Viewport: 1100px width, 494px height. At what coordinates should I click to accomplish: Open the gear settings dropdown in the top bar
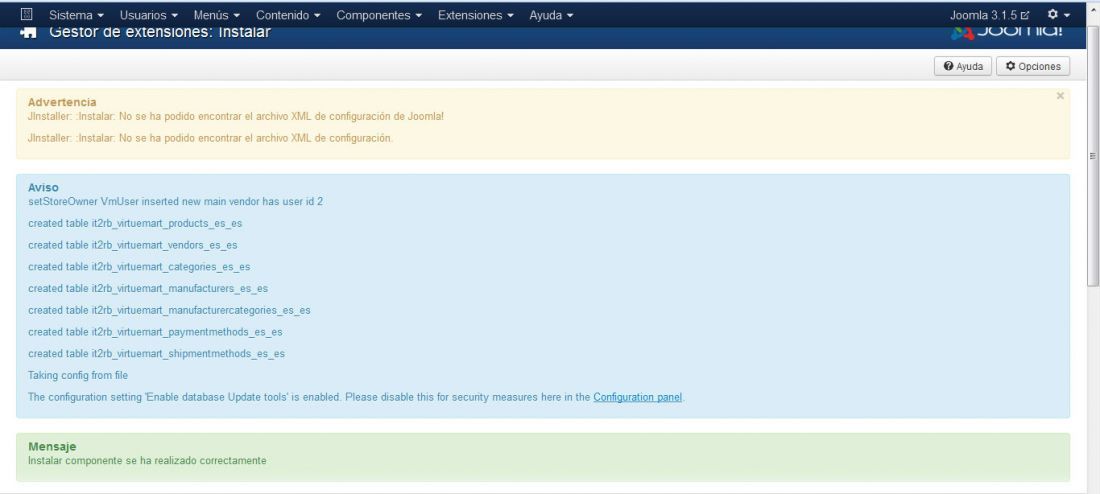[1059, 15]
